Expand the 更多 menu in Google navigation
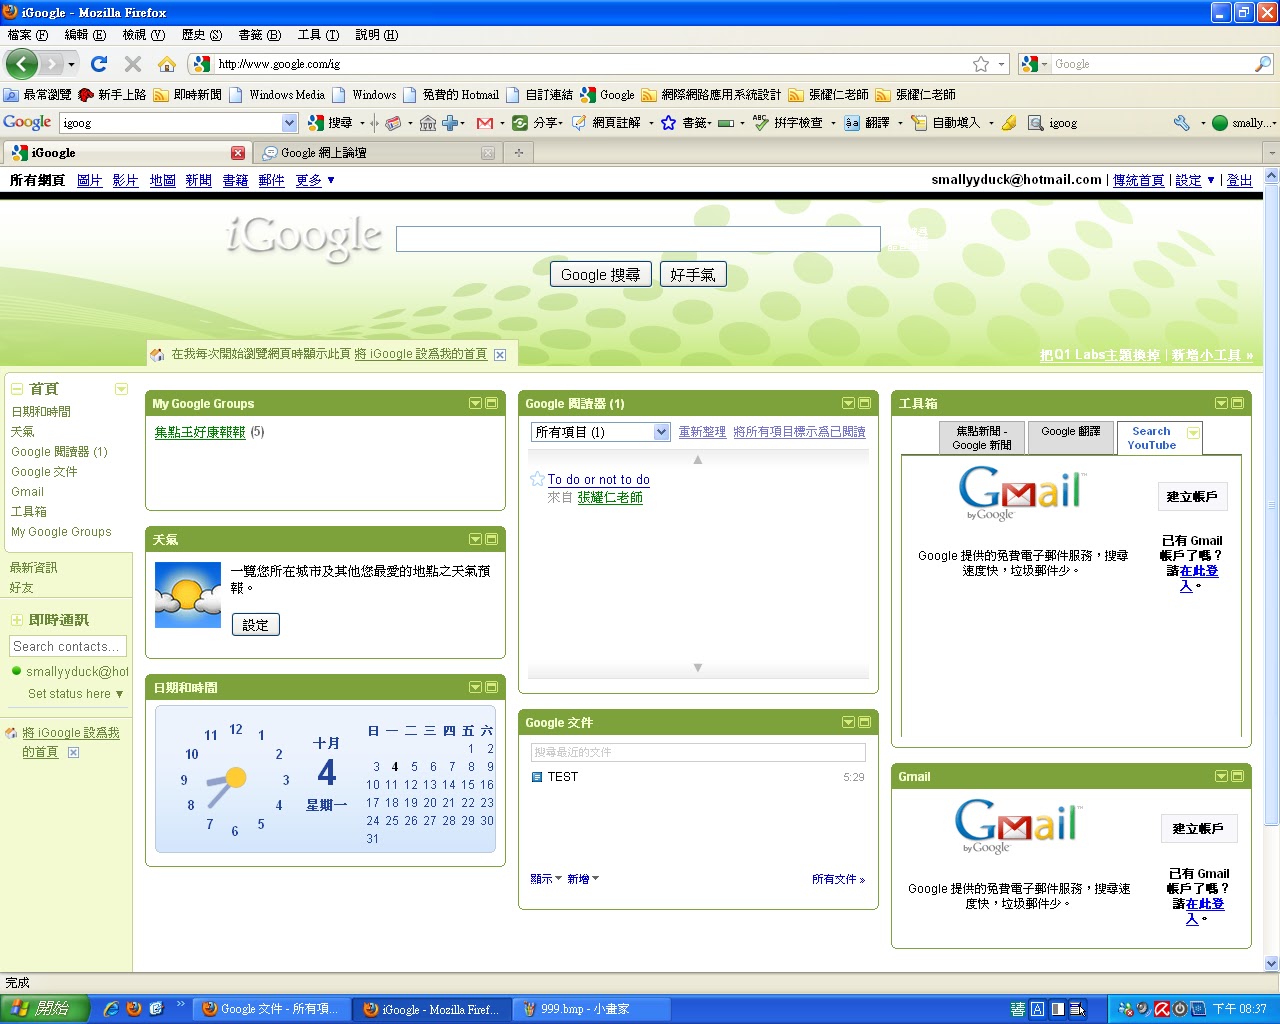1280x1024 pixels. [315, 180]
